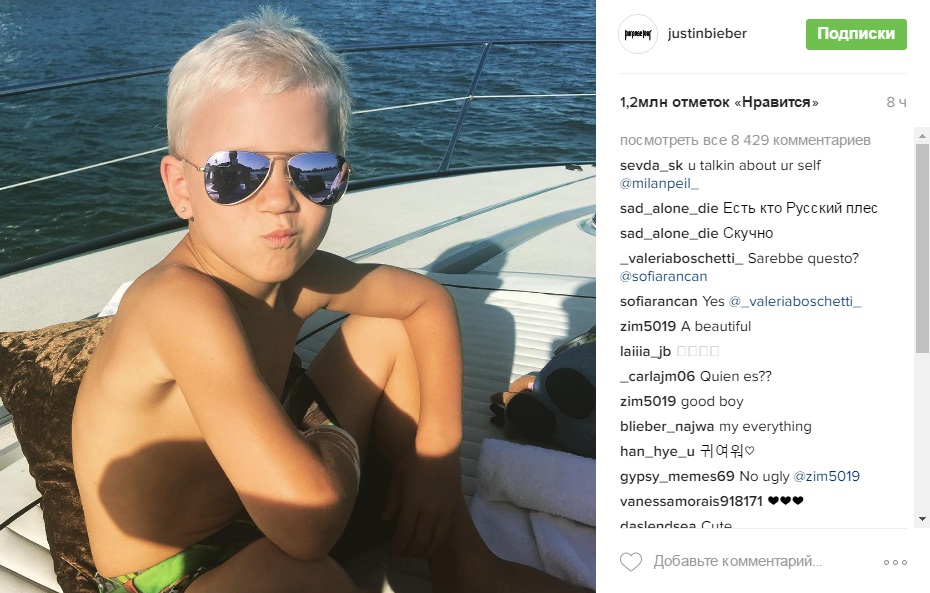The height and width of the screenshot is (593, 930).
Task: Open the @_valeriaboschetti_ mention
Action: coord(795,301)
